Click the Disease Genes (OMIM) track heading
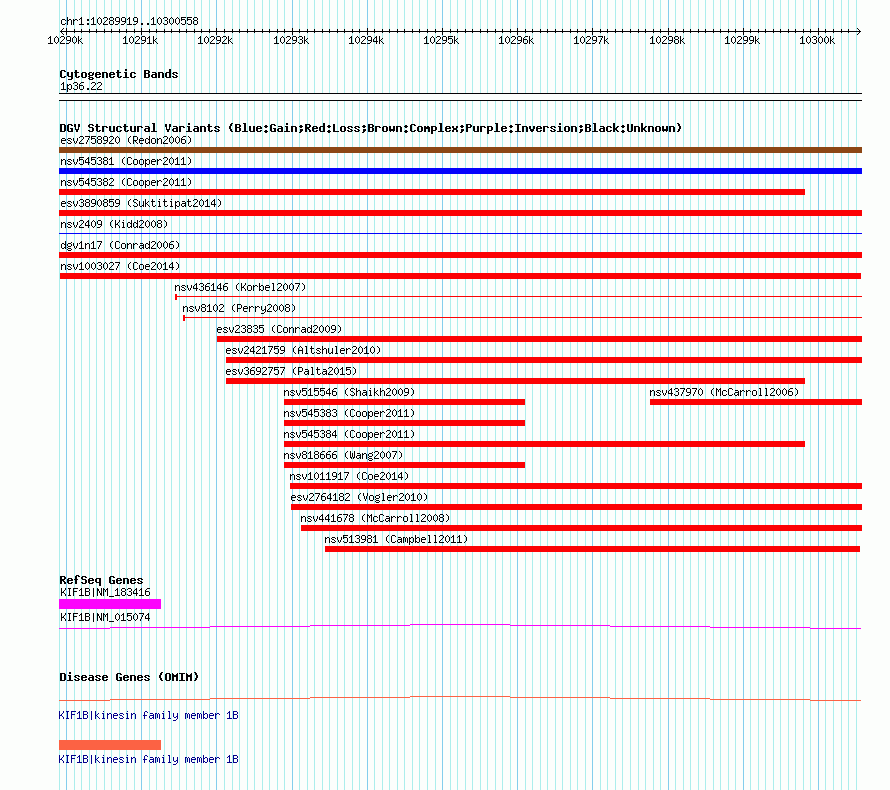The height and width of the screenshot is (790, 890). click(x=129, y=677)
